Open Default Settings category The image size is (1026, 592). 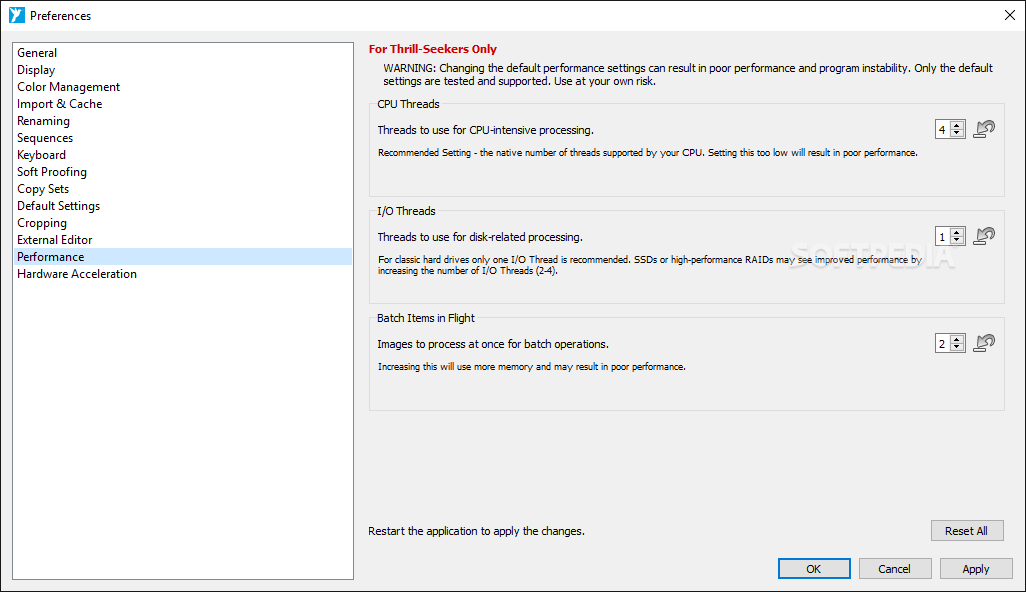(183, 206)
